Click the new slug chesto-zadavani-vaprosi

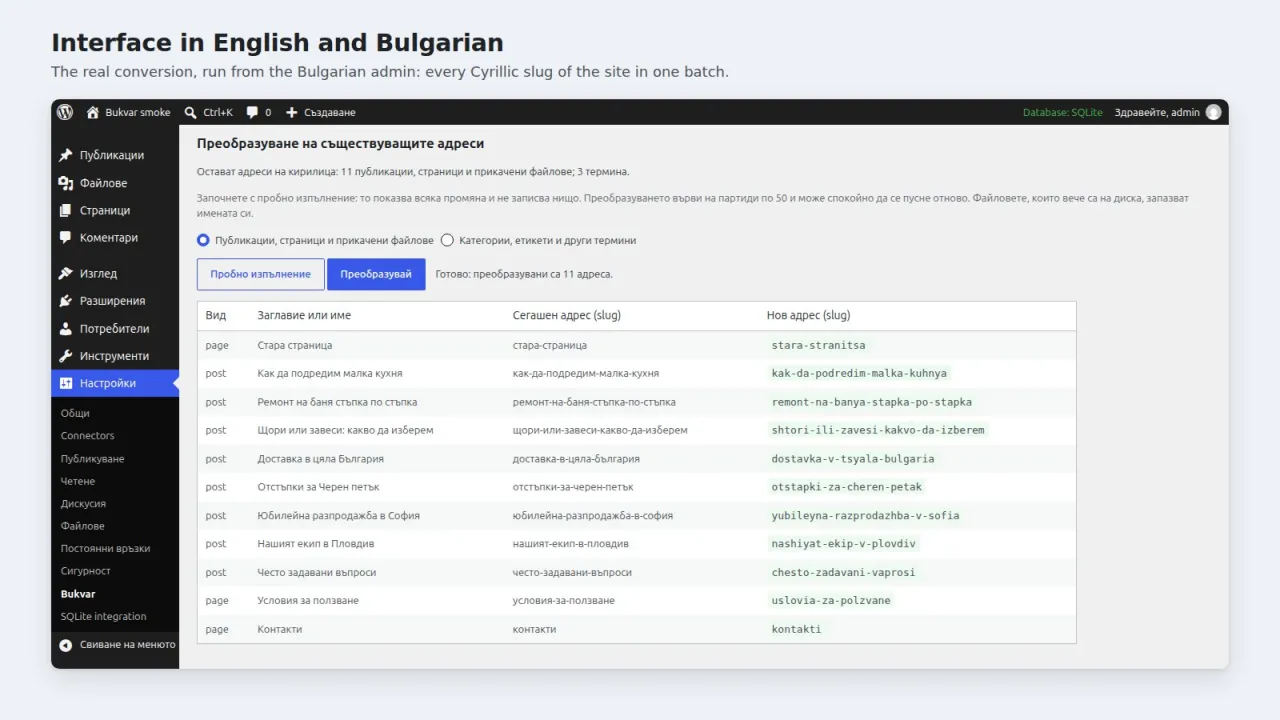pos(843,573)
